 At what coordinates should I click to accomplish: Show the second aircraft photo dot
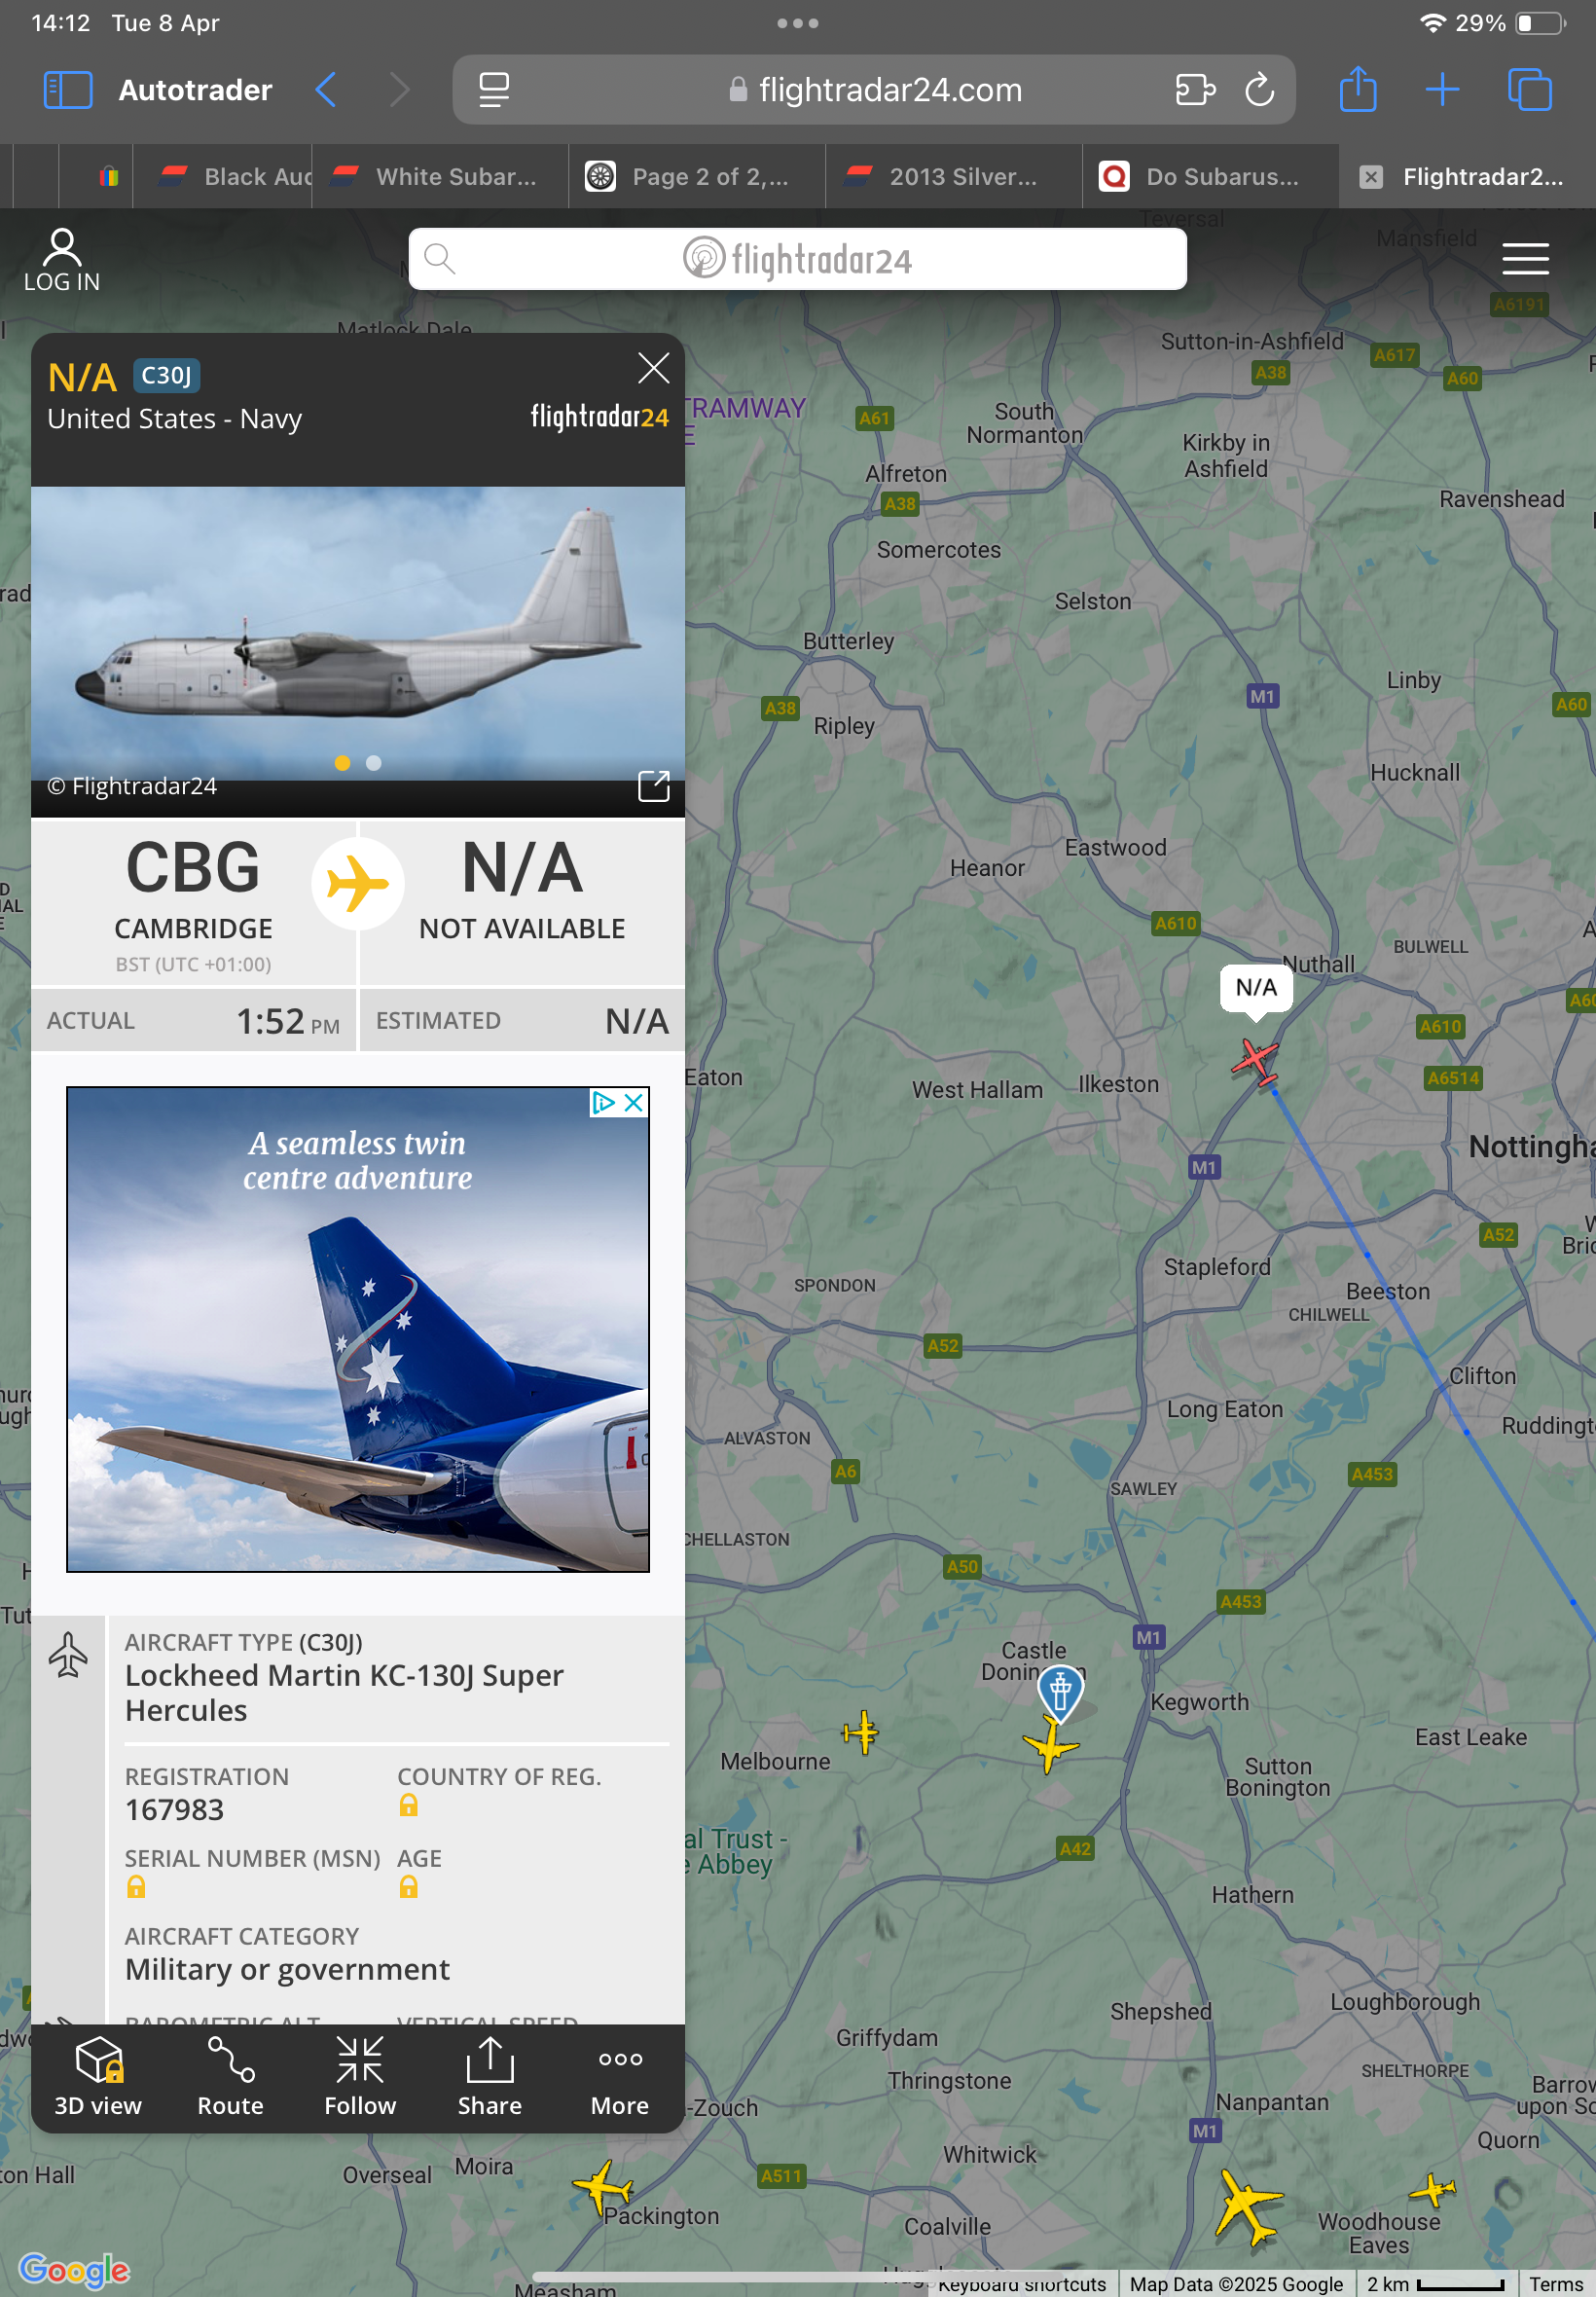point(374,763)
